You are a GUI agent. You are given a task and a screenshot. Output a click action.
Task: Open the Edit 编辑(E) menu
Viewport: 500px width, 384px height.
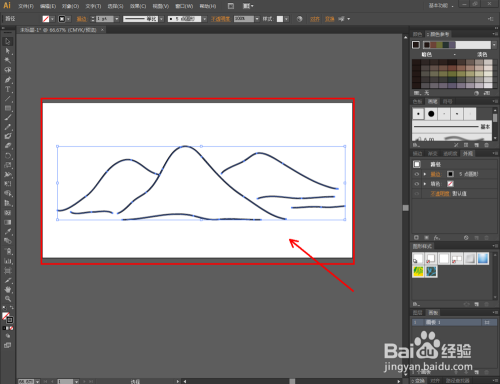pos(48,6)
